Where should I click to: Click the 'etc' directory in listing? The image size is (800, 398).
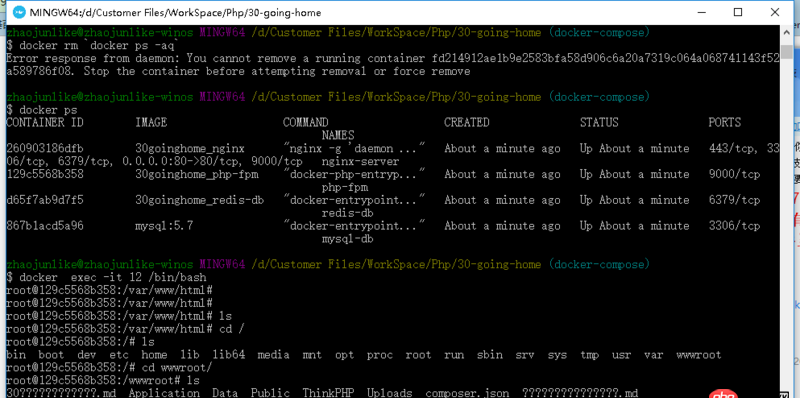[x=118, y=355]
